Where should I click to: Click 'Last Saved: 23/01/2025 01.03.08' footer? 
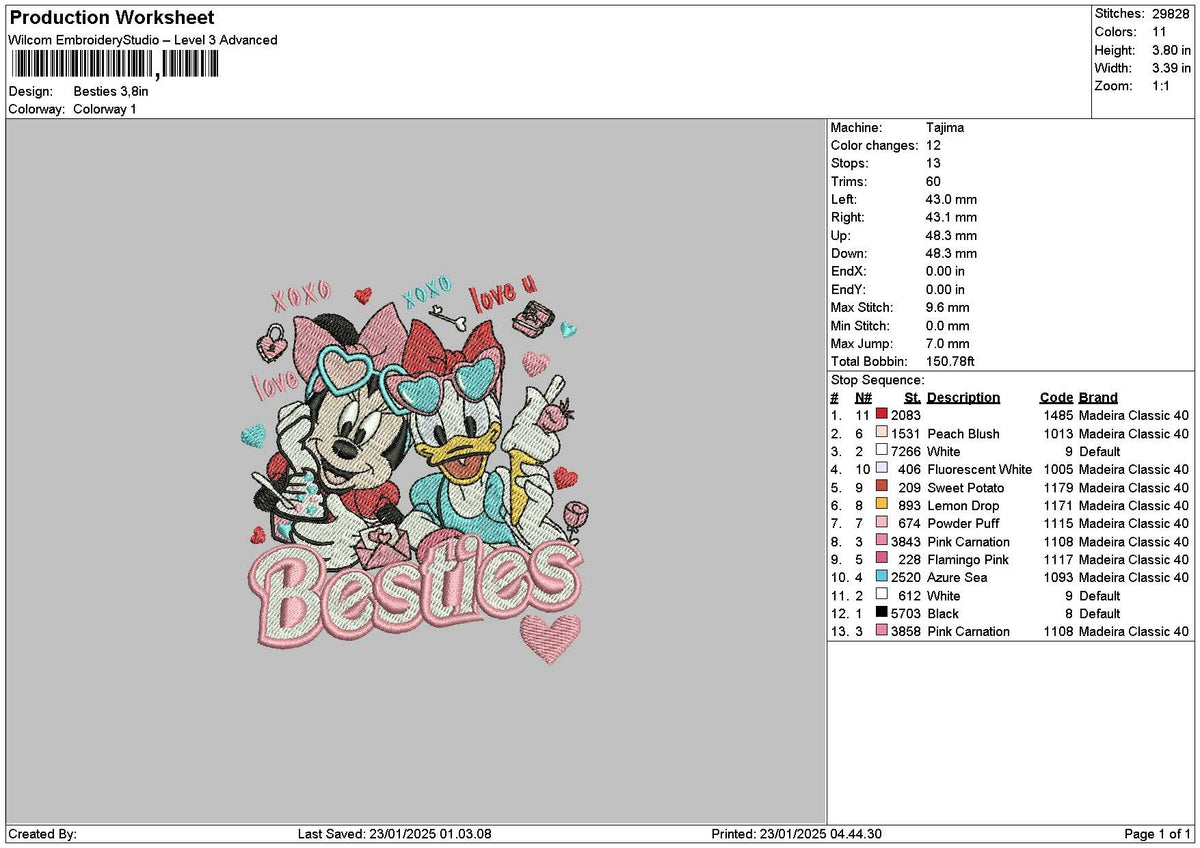tap(395, 834)
